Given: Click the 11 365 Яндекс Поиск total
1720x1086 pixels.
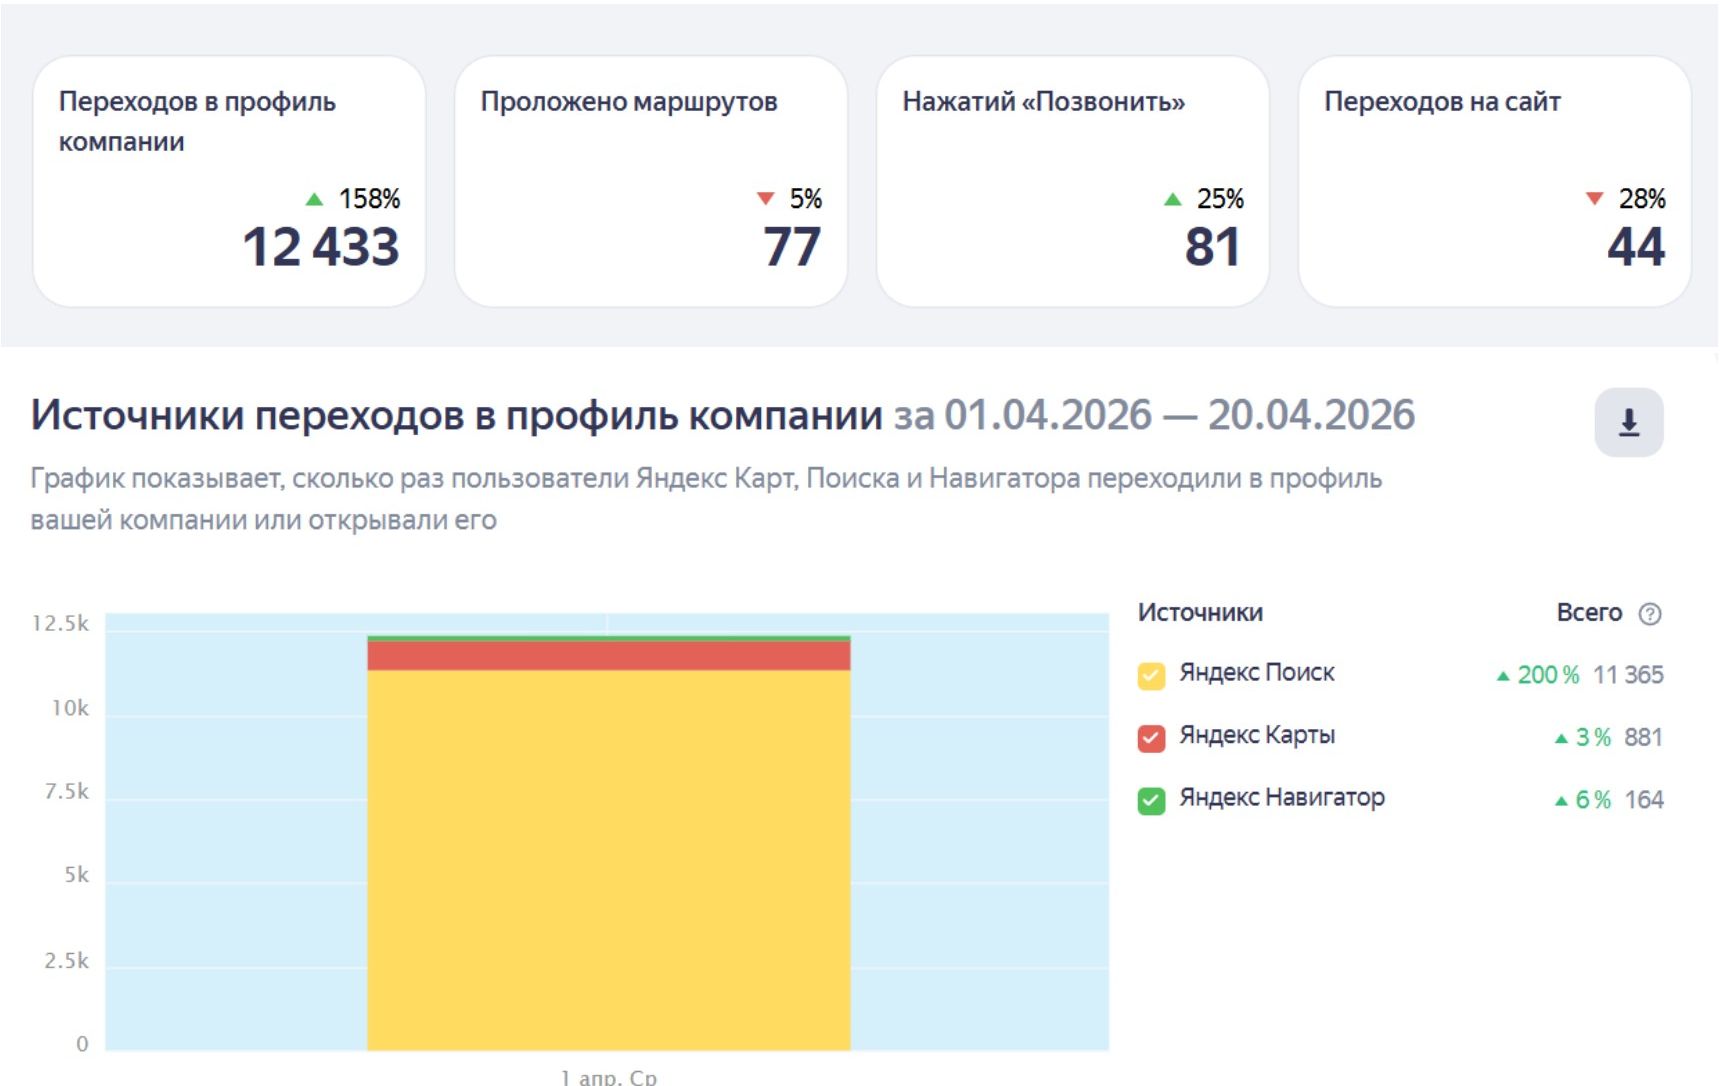Looking at the screenshot, I should point(1628,675).
